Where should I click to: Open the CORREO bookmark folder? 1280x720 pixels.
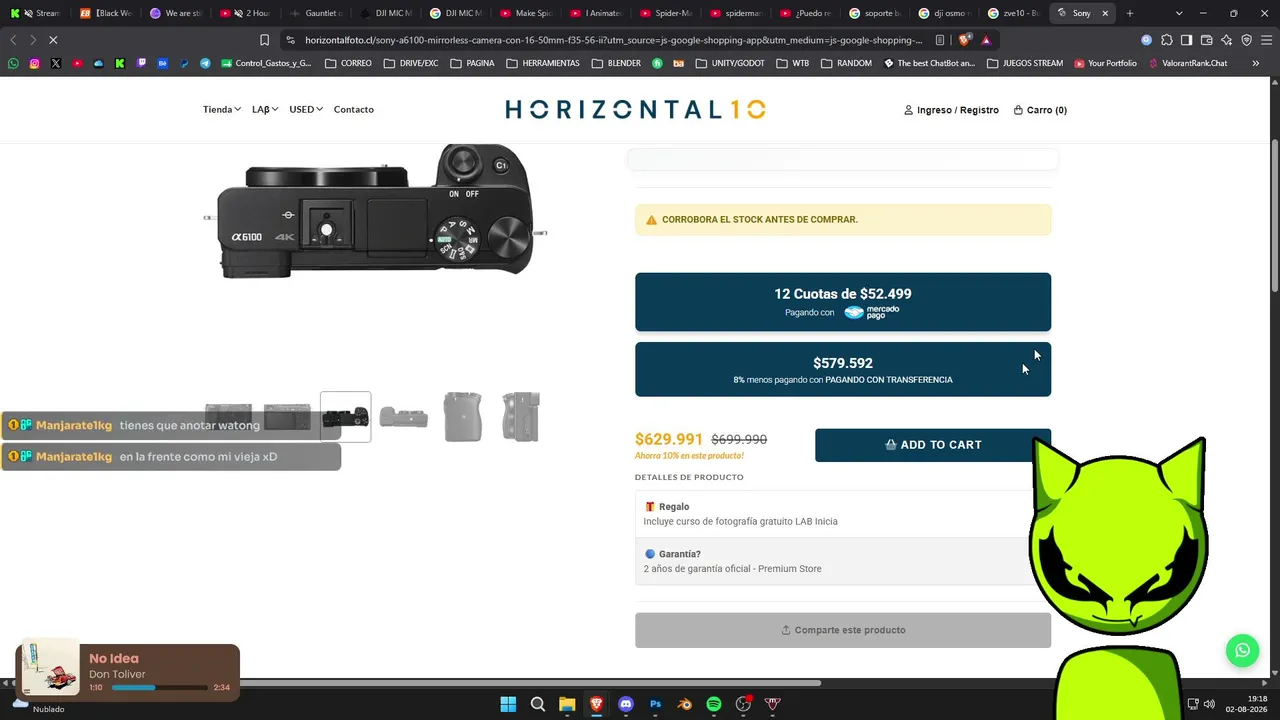pos(347,63)
